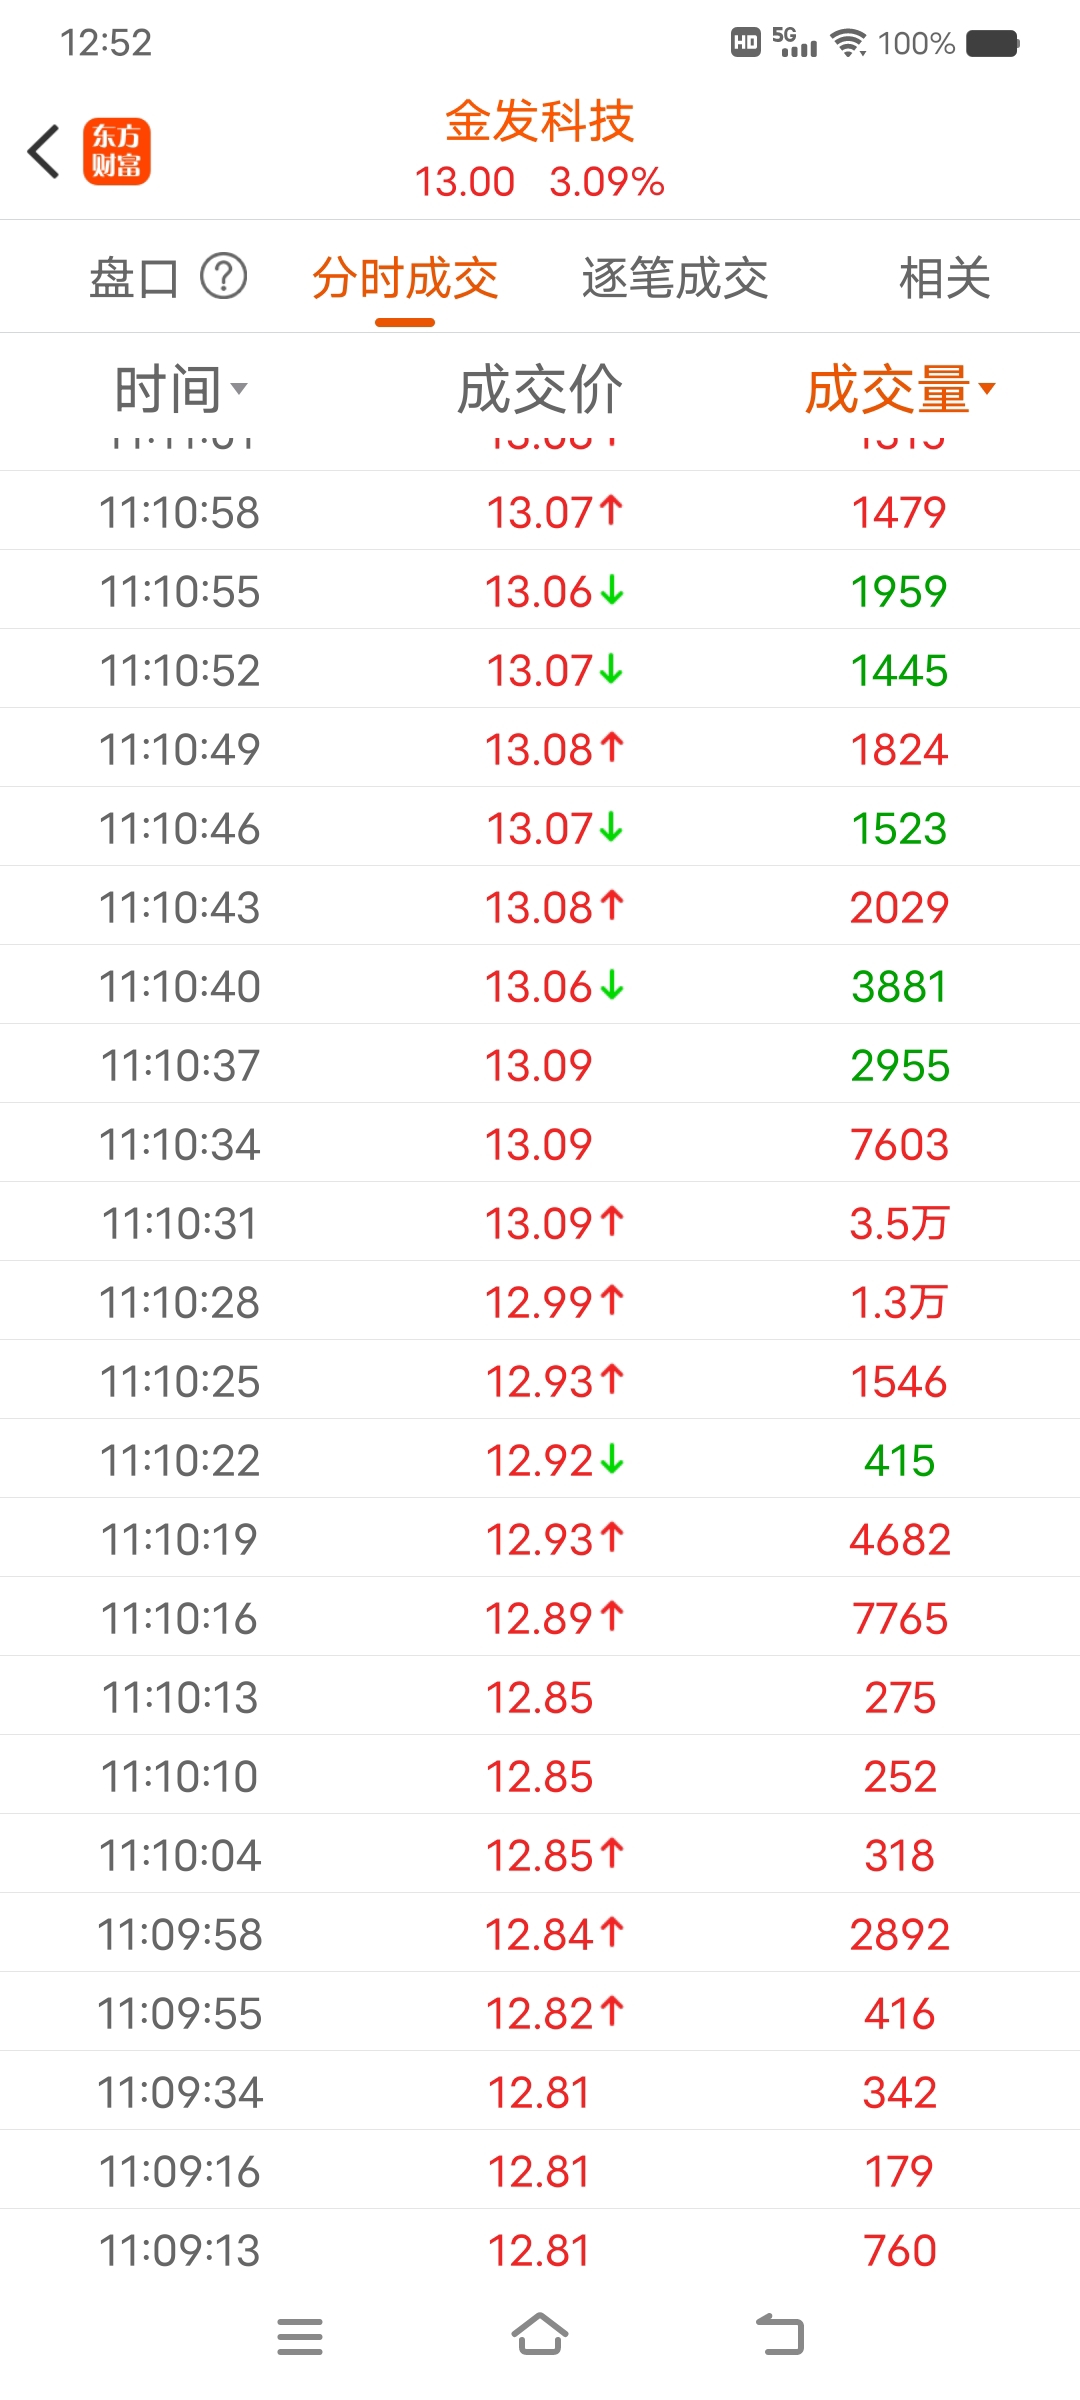Select the 11:09:58 trade row at 12.84
This screenshot has height=2400, width=1080.
click(x=540, y=1933)
